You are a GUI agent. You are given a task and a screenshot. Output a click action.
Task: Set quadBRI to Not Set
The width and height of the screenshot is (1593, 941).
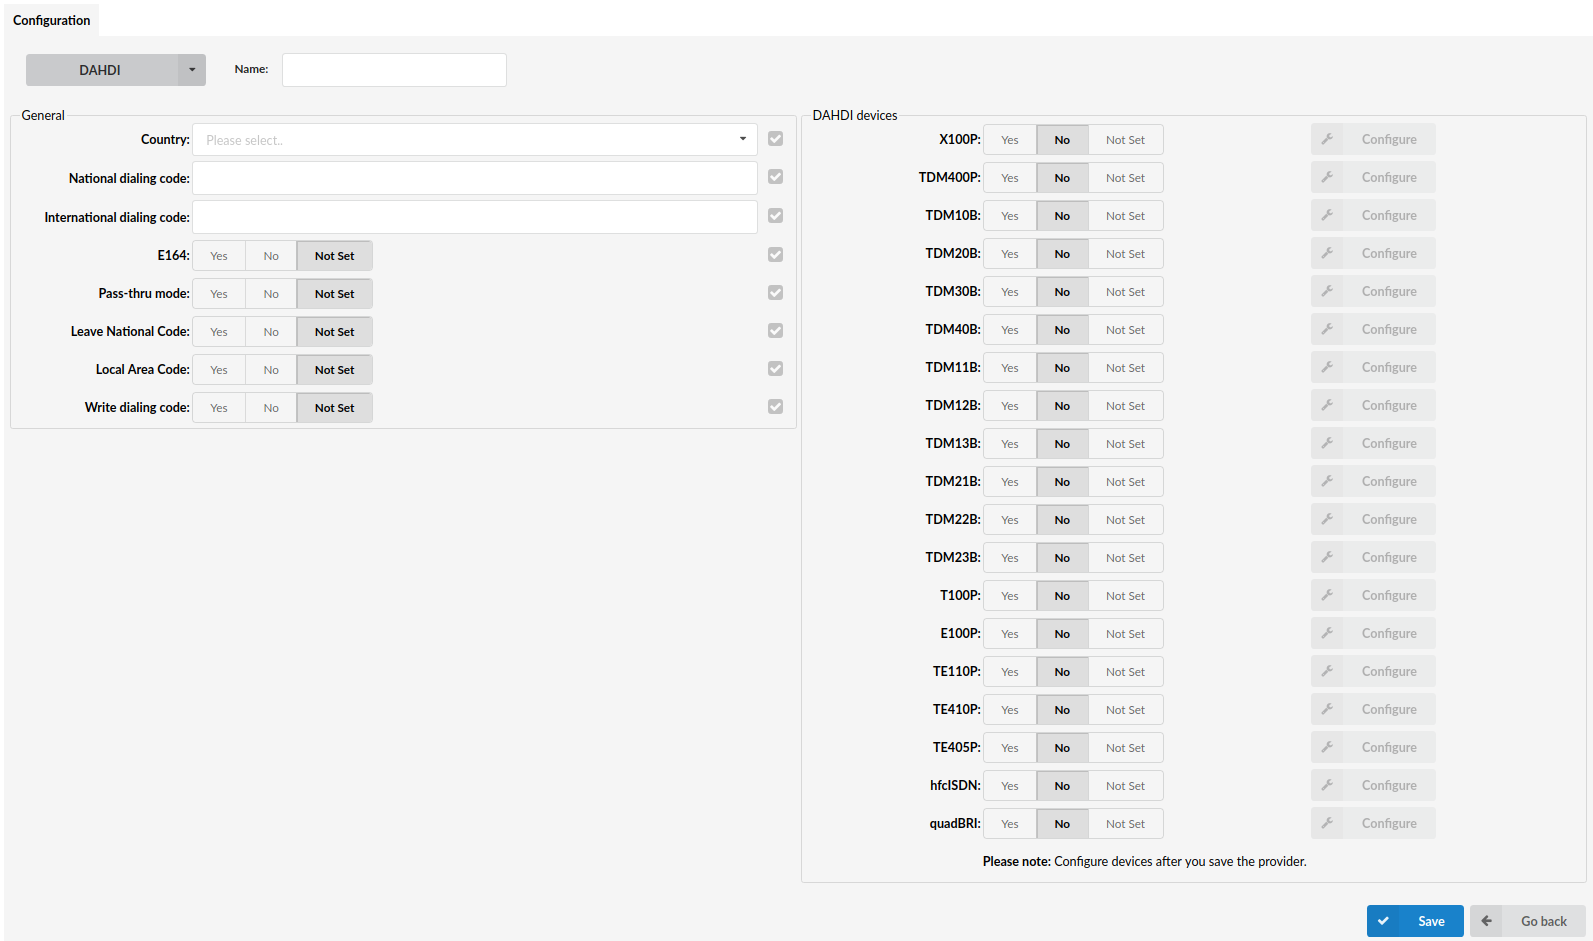point(1125,824)
